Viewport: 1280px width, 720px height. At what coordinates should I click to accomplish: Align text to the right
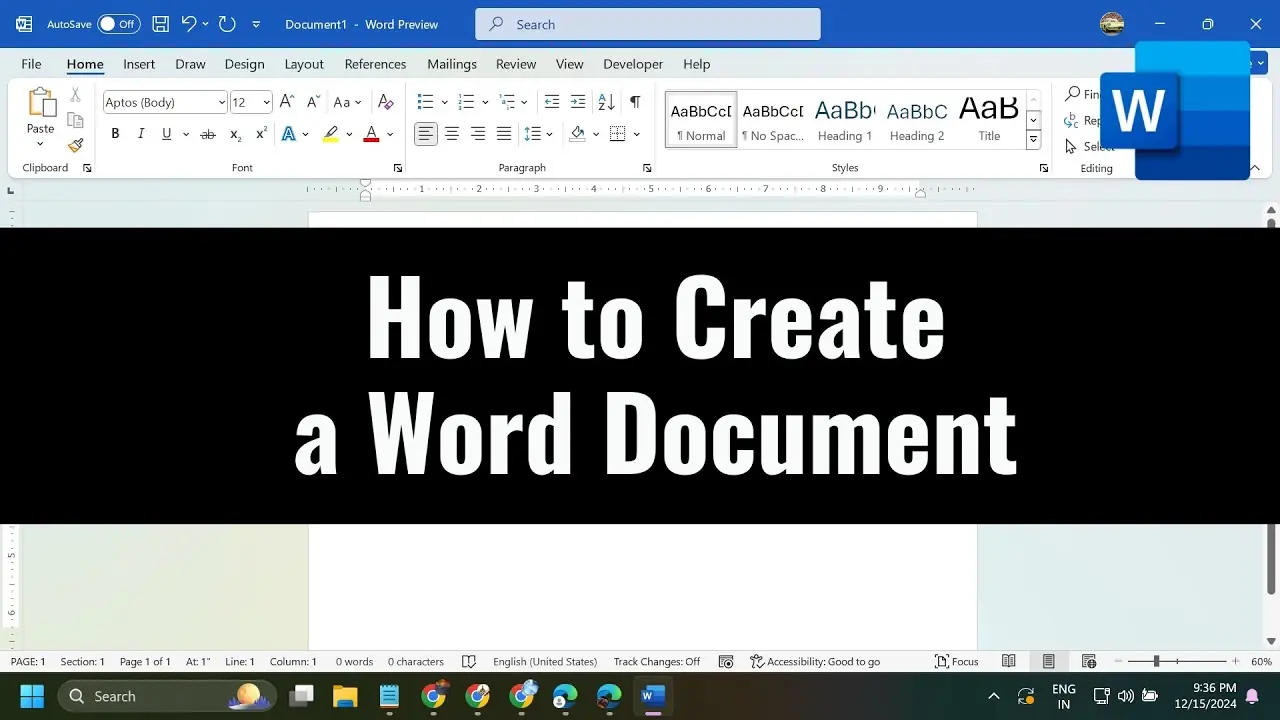tap(478, 134)
